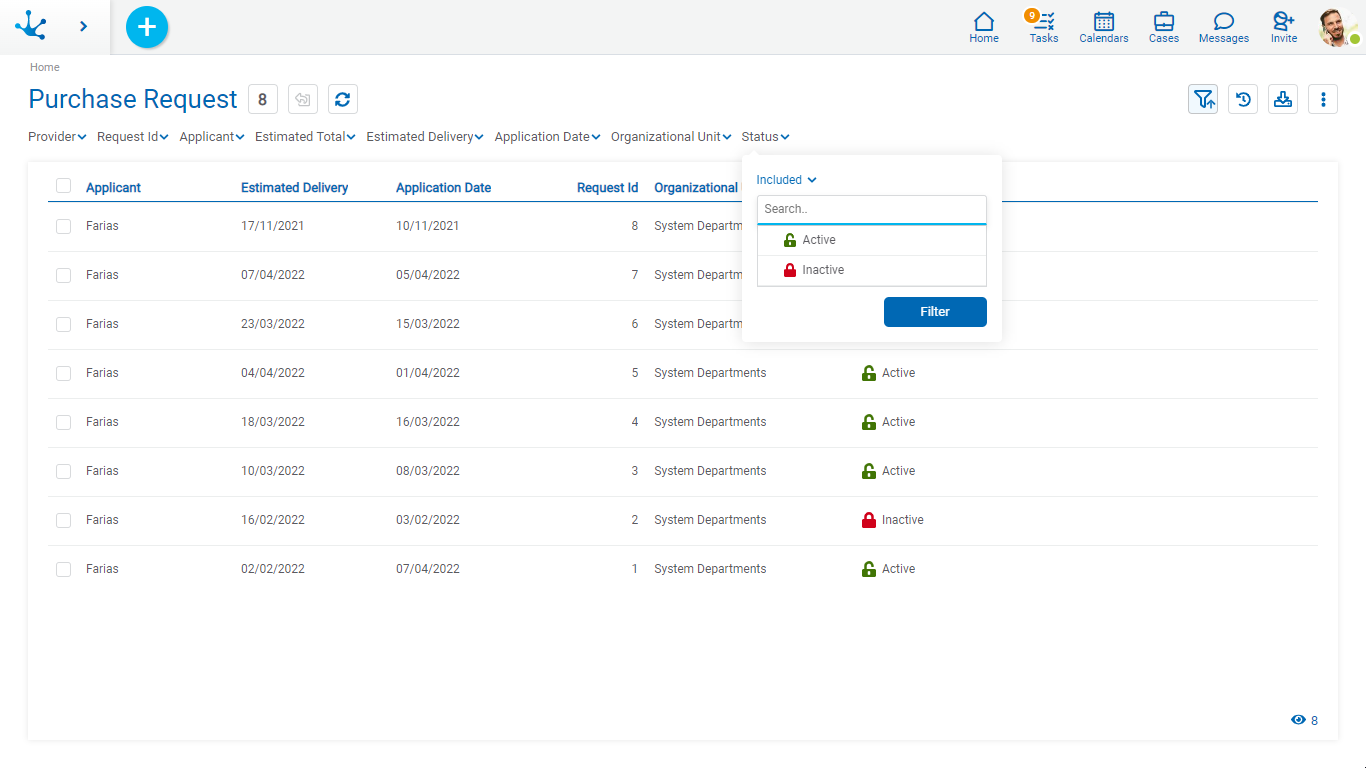
Task: Click the download export icon
Action: tap(1283, 99)
